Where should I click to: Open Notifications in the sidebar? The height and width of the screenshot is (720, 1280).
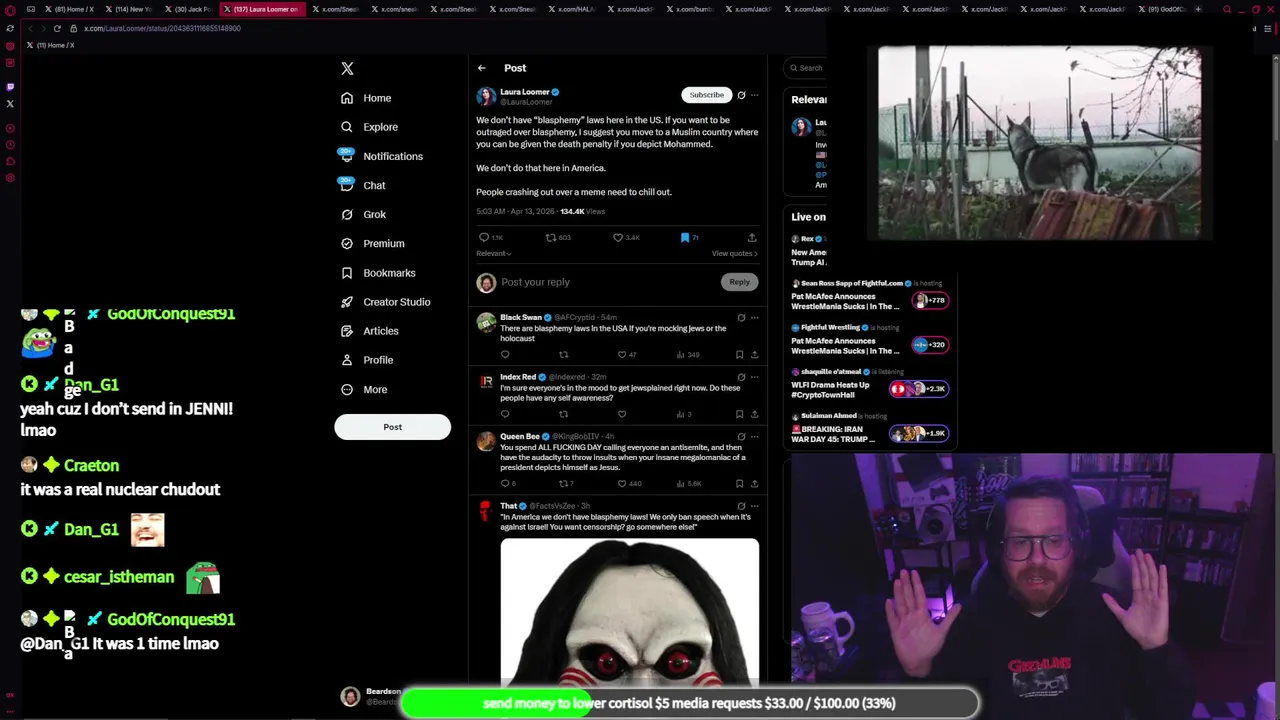pos(381,156)
